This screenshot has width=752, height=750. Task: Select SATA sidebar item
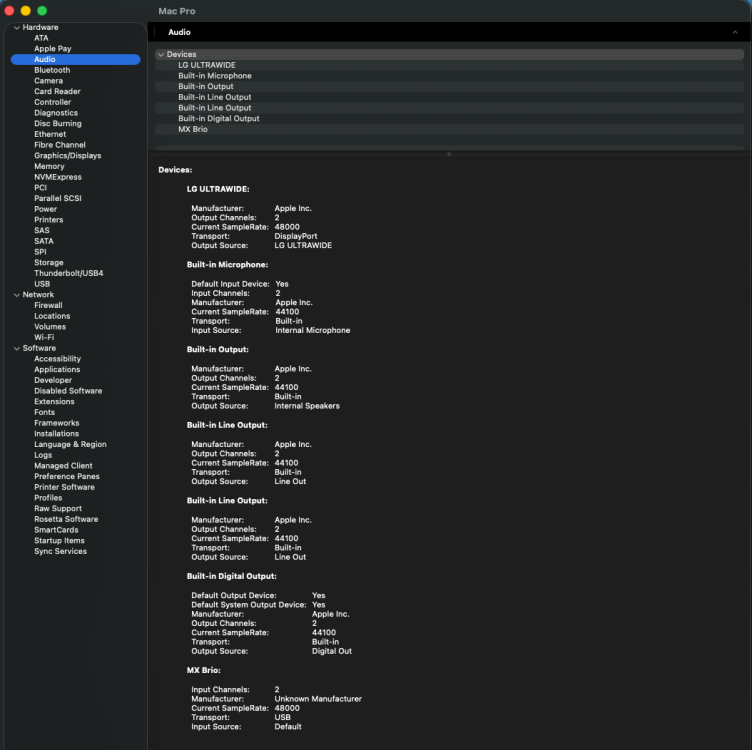[x=44, y=241]
